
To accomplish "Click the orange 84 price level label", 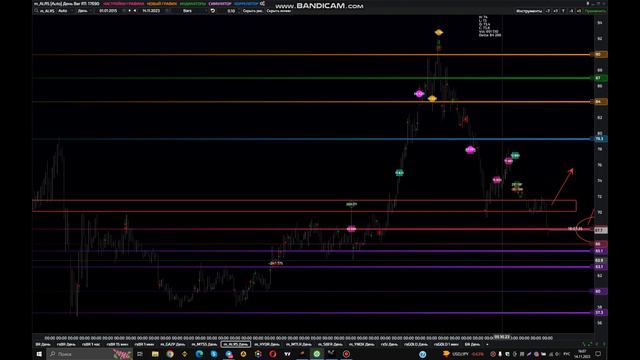I will [x=600, y=102].
